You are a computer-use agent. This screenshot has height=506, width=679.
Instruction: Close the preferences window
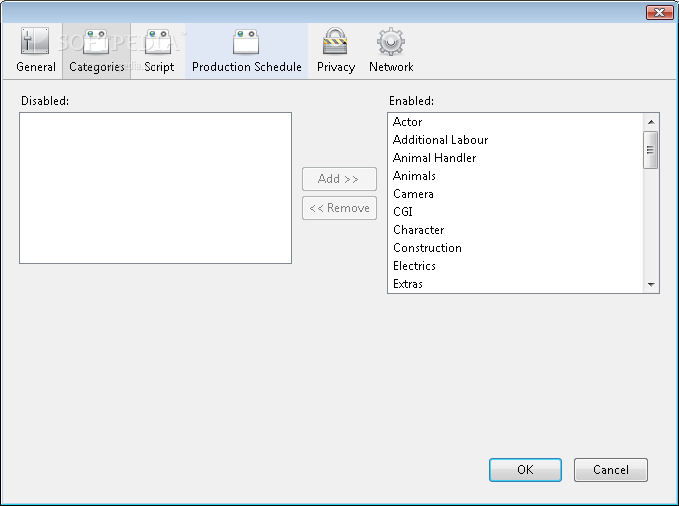[660, 13]
